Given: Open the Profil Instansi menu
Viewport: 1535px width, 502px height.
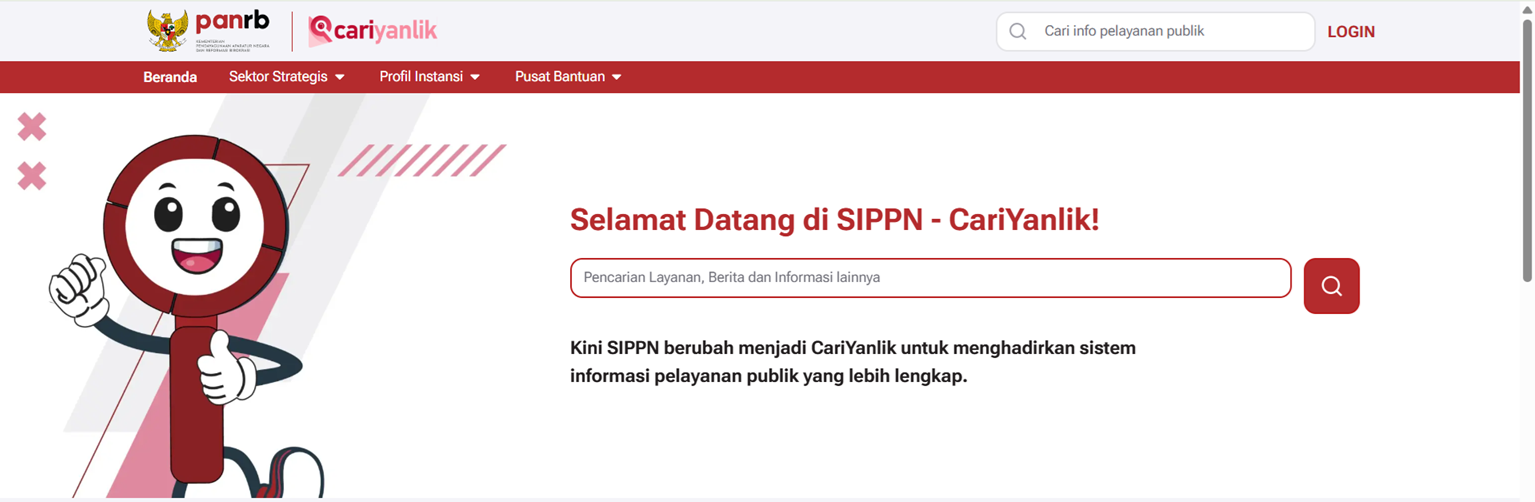Looking at the screenshot, I should point(430,77).
